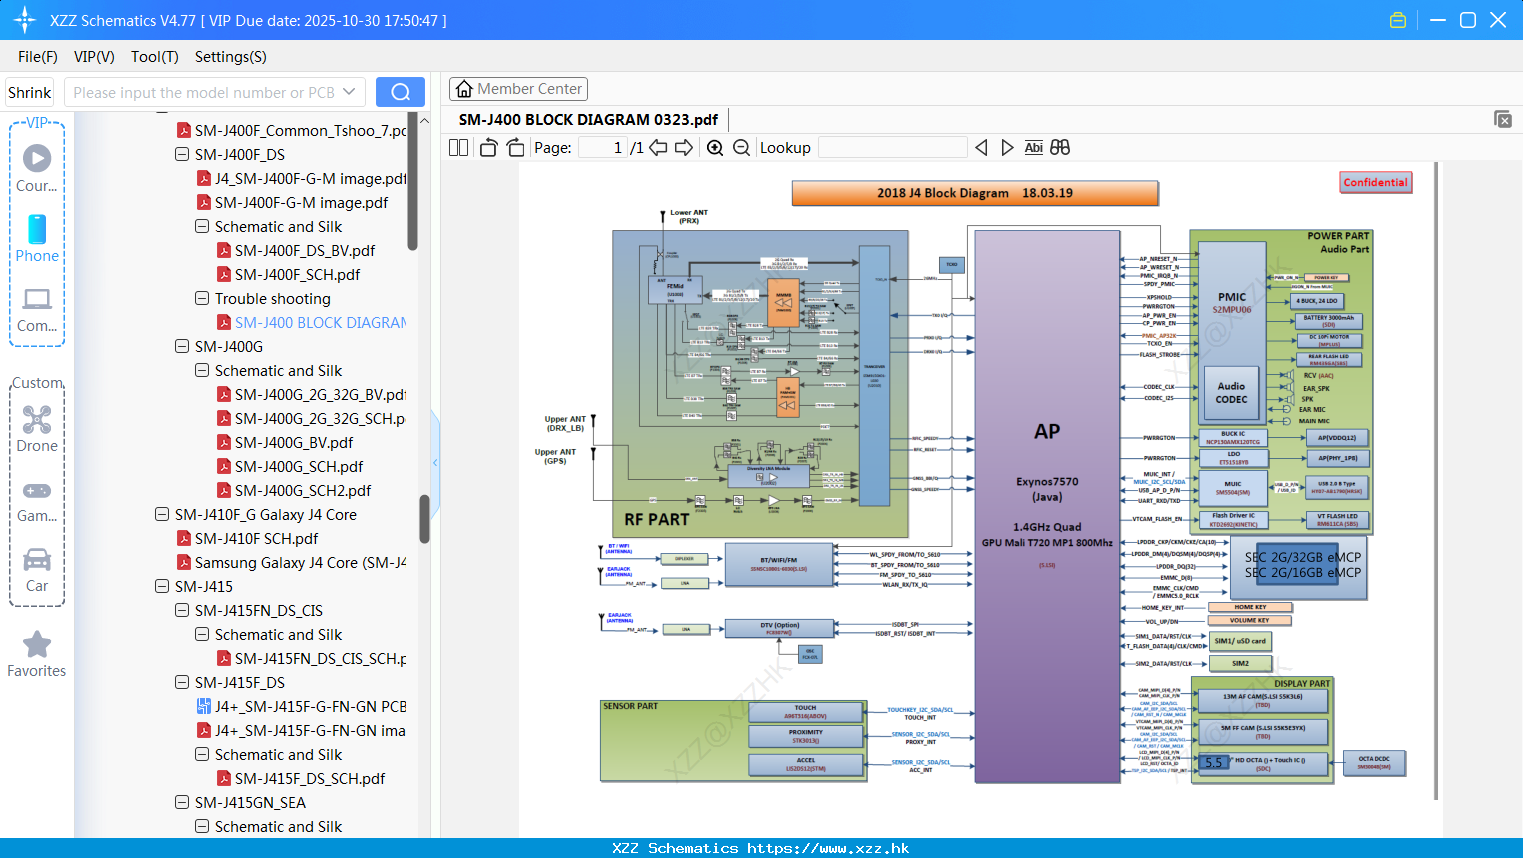
Task: Go to the next page arrow
Action: [684, 148]
